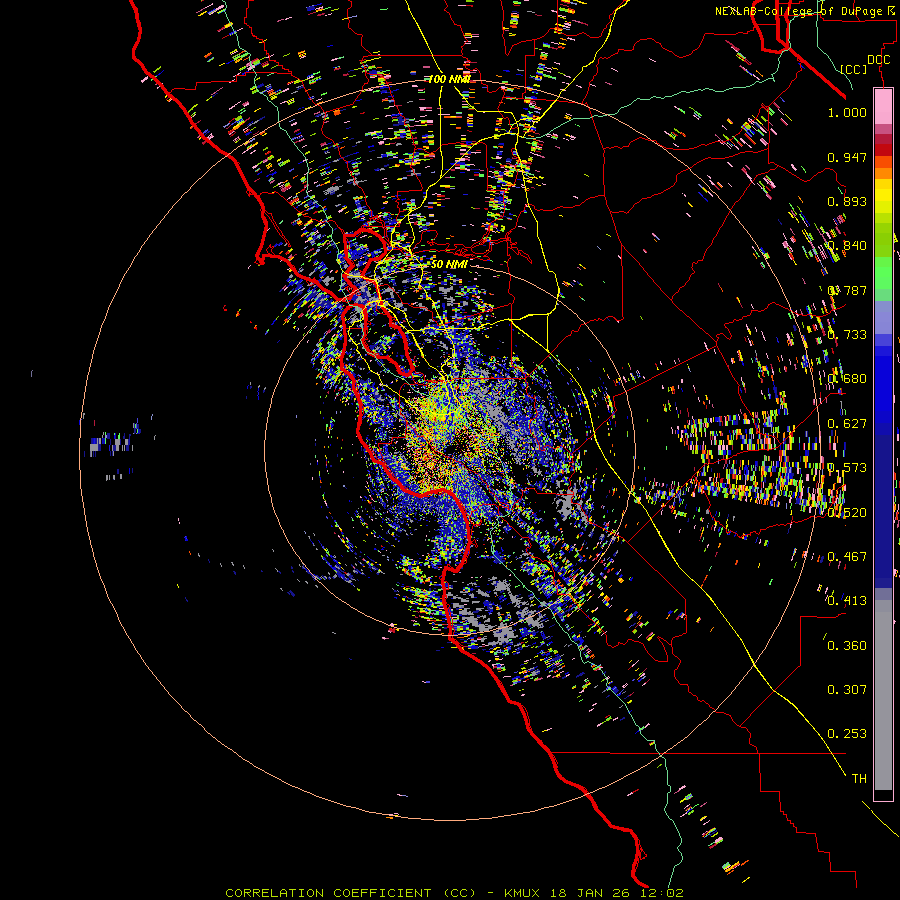Click the 0.573 scale value

pyautogui.click(x=847, y=468)
